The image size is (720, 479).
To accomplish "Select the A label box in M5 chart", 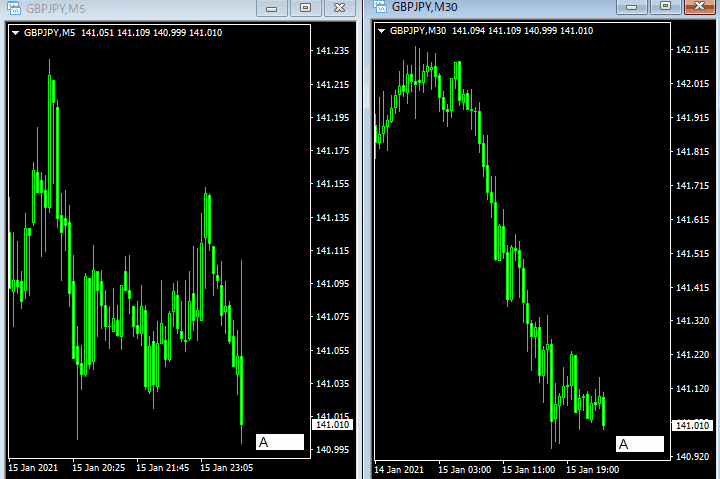I will coord(280,442).
